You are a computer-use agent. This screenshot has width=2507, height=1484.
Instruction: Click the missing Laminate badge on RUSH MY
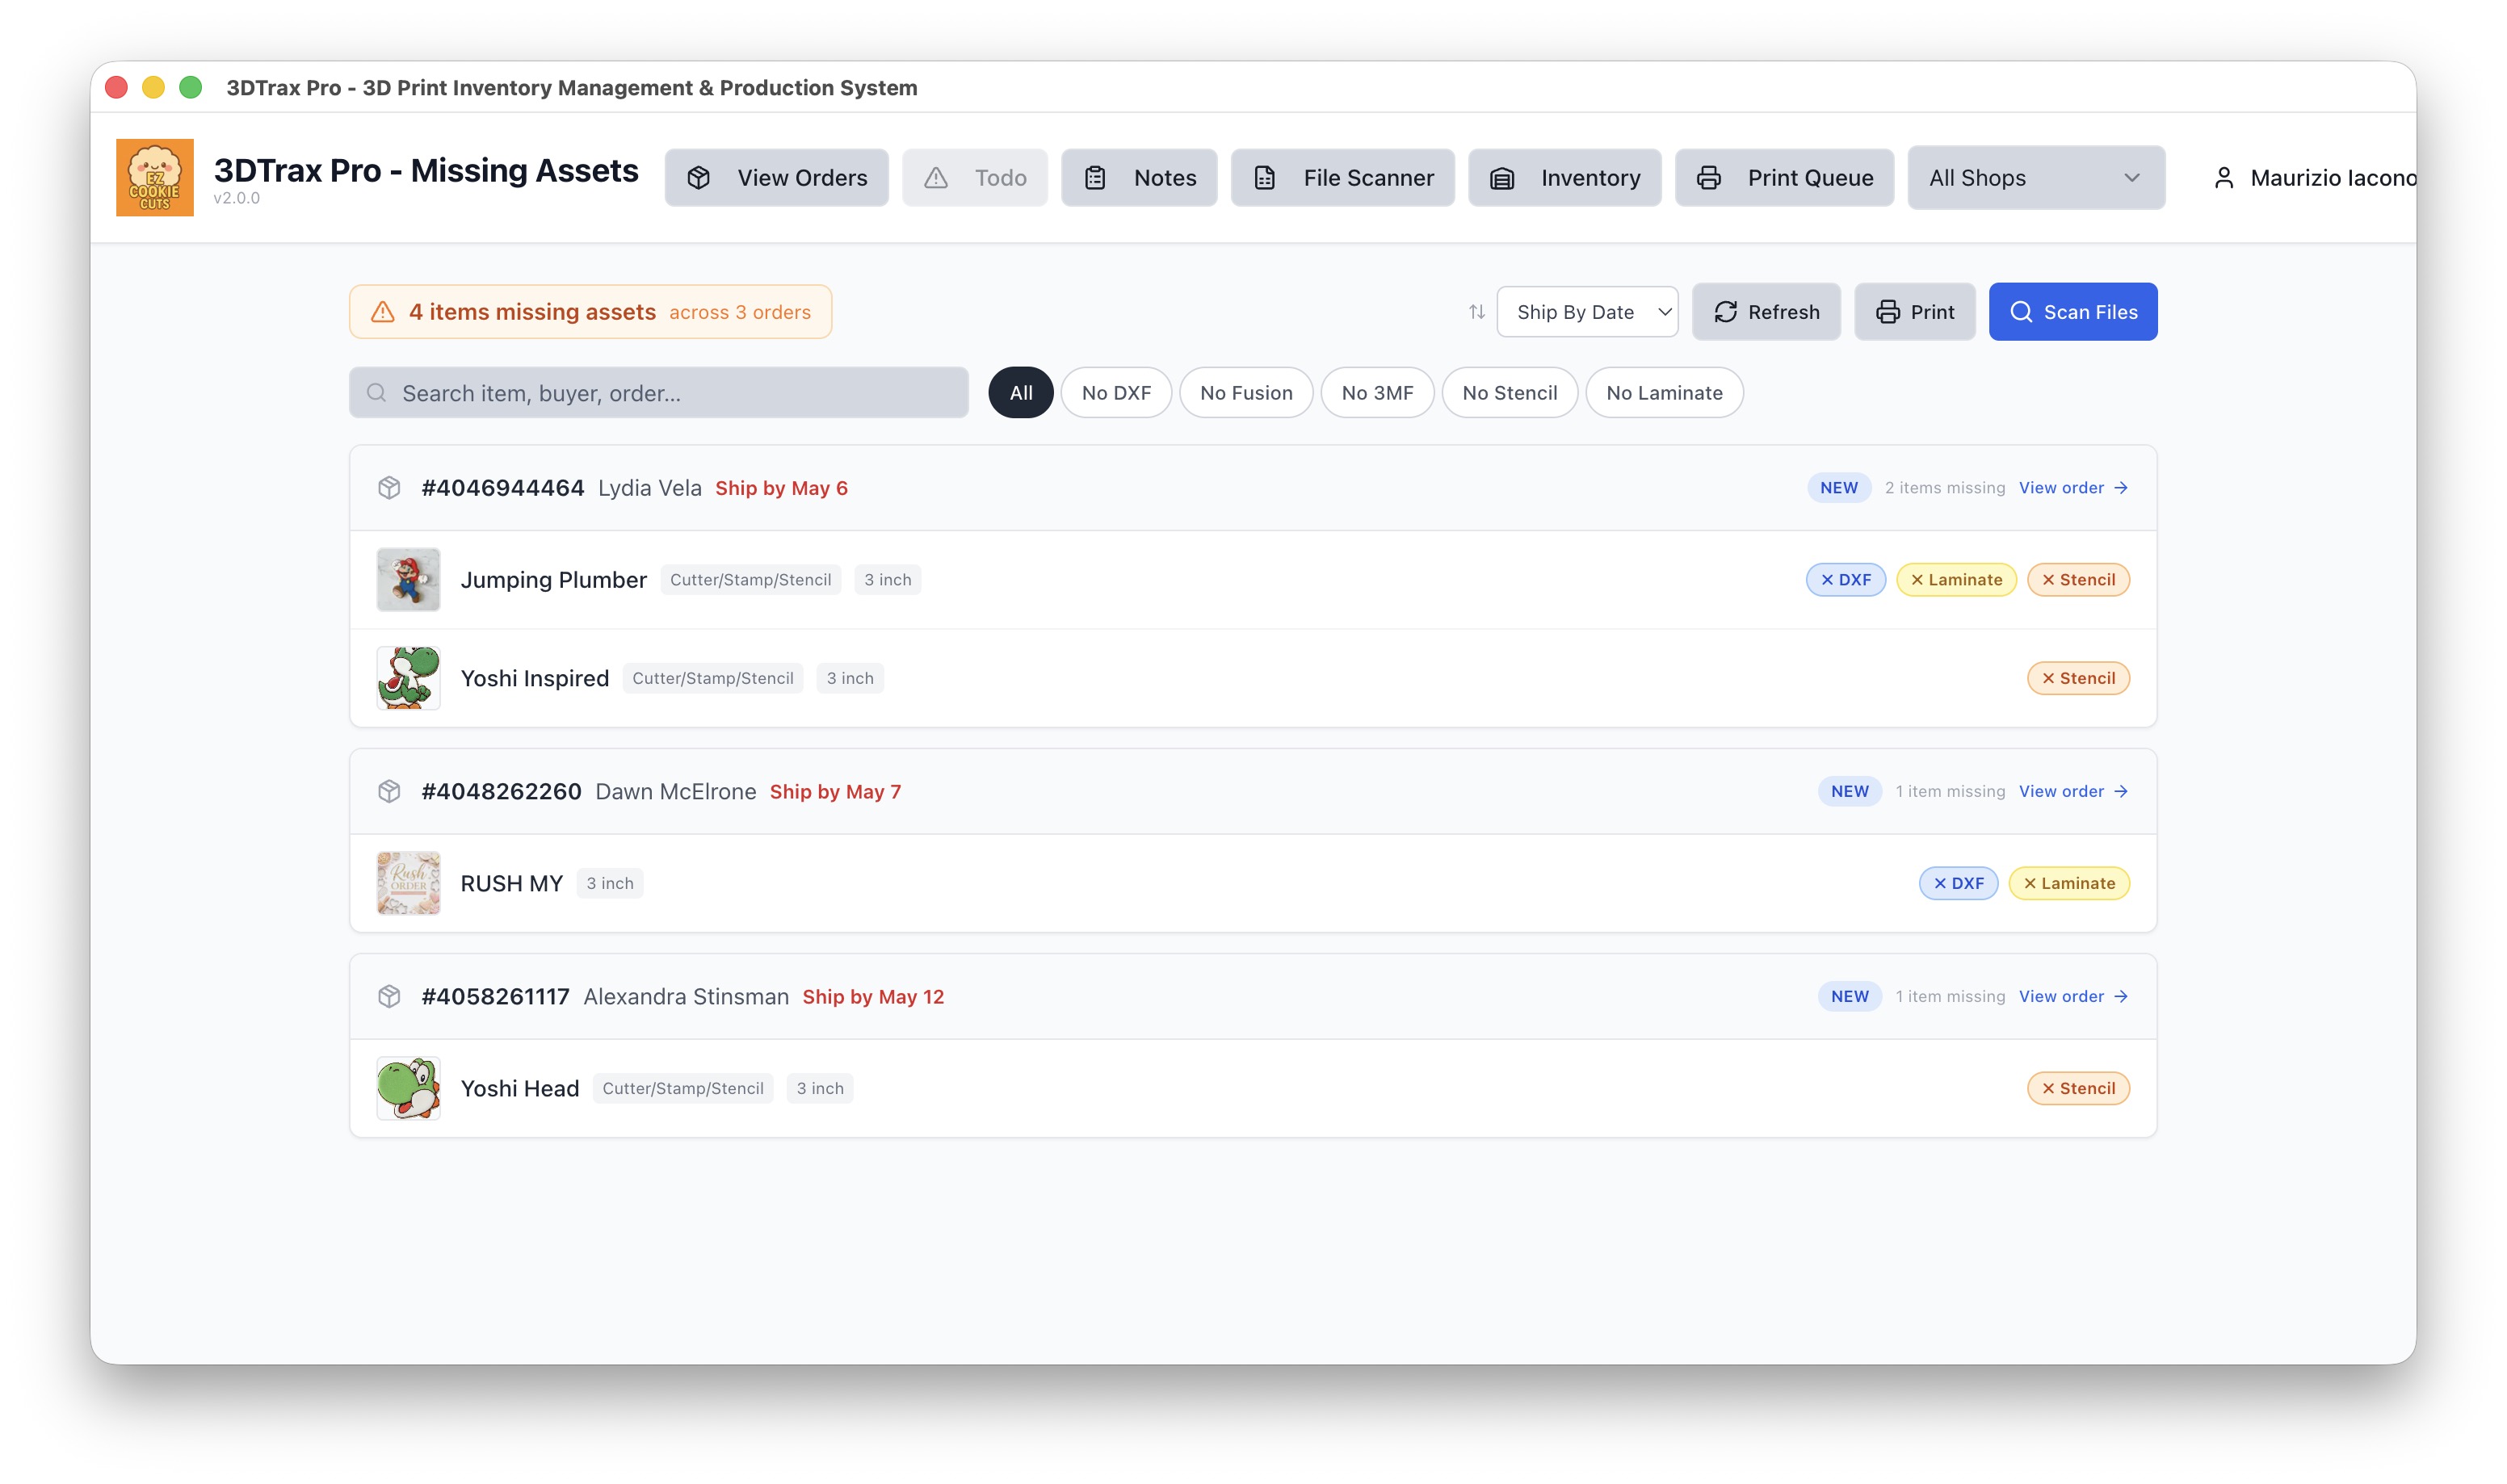tap(2069, 883)
